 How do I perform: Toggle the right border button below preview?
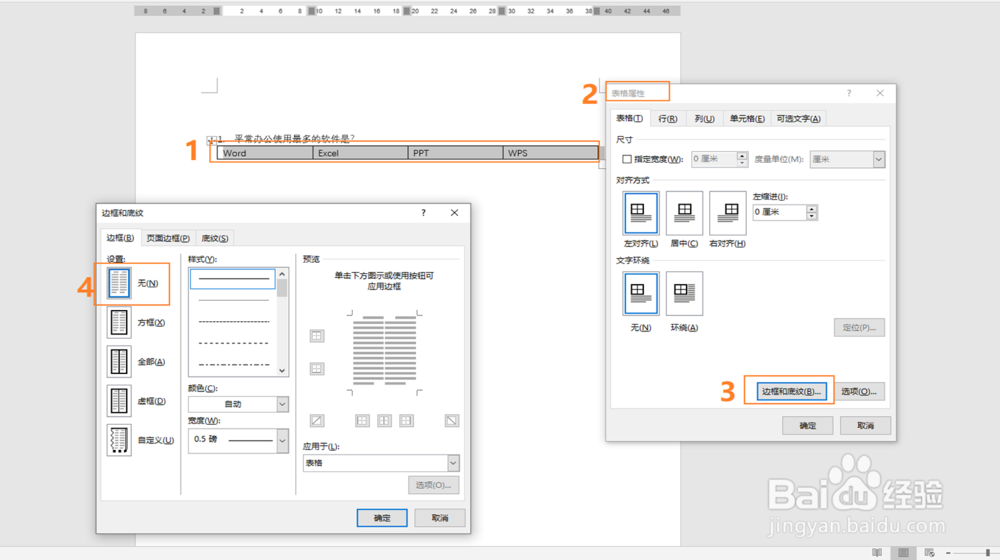[406, 420]
